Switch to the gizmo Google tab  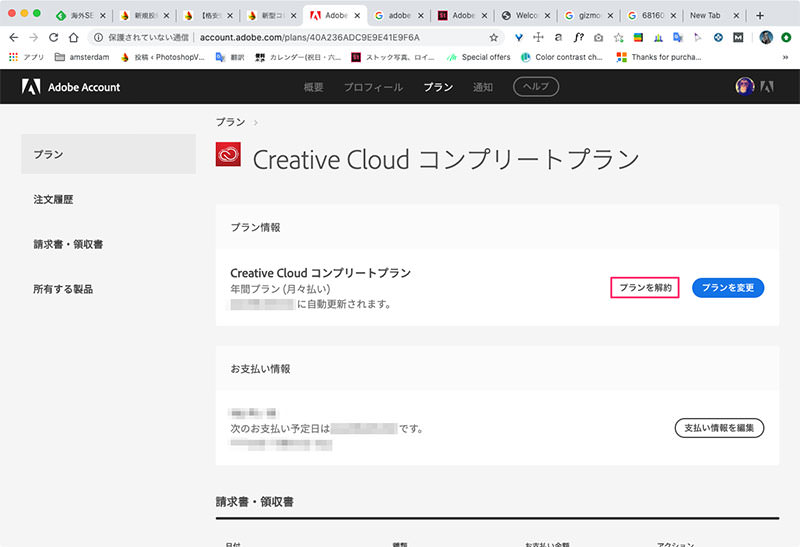(x=589, y=15)
